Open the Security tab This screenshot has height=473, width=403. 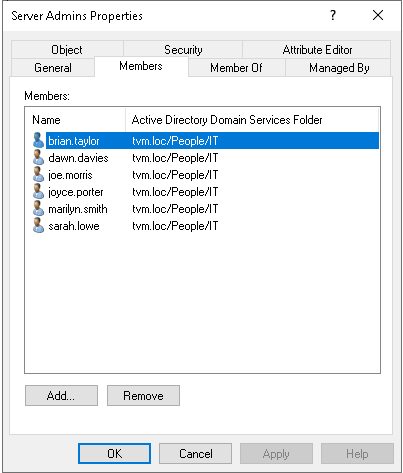[183, 50]
